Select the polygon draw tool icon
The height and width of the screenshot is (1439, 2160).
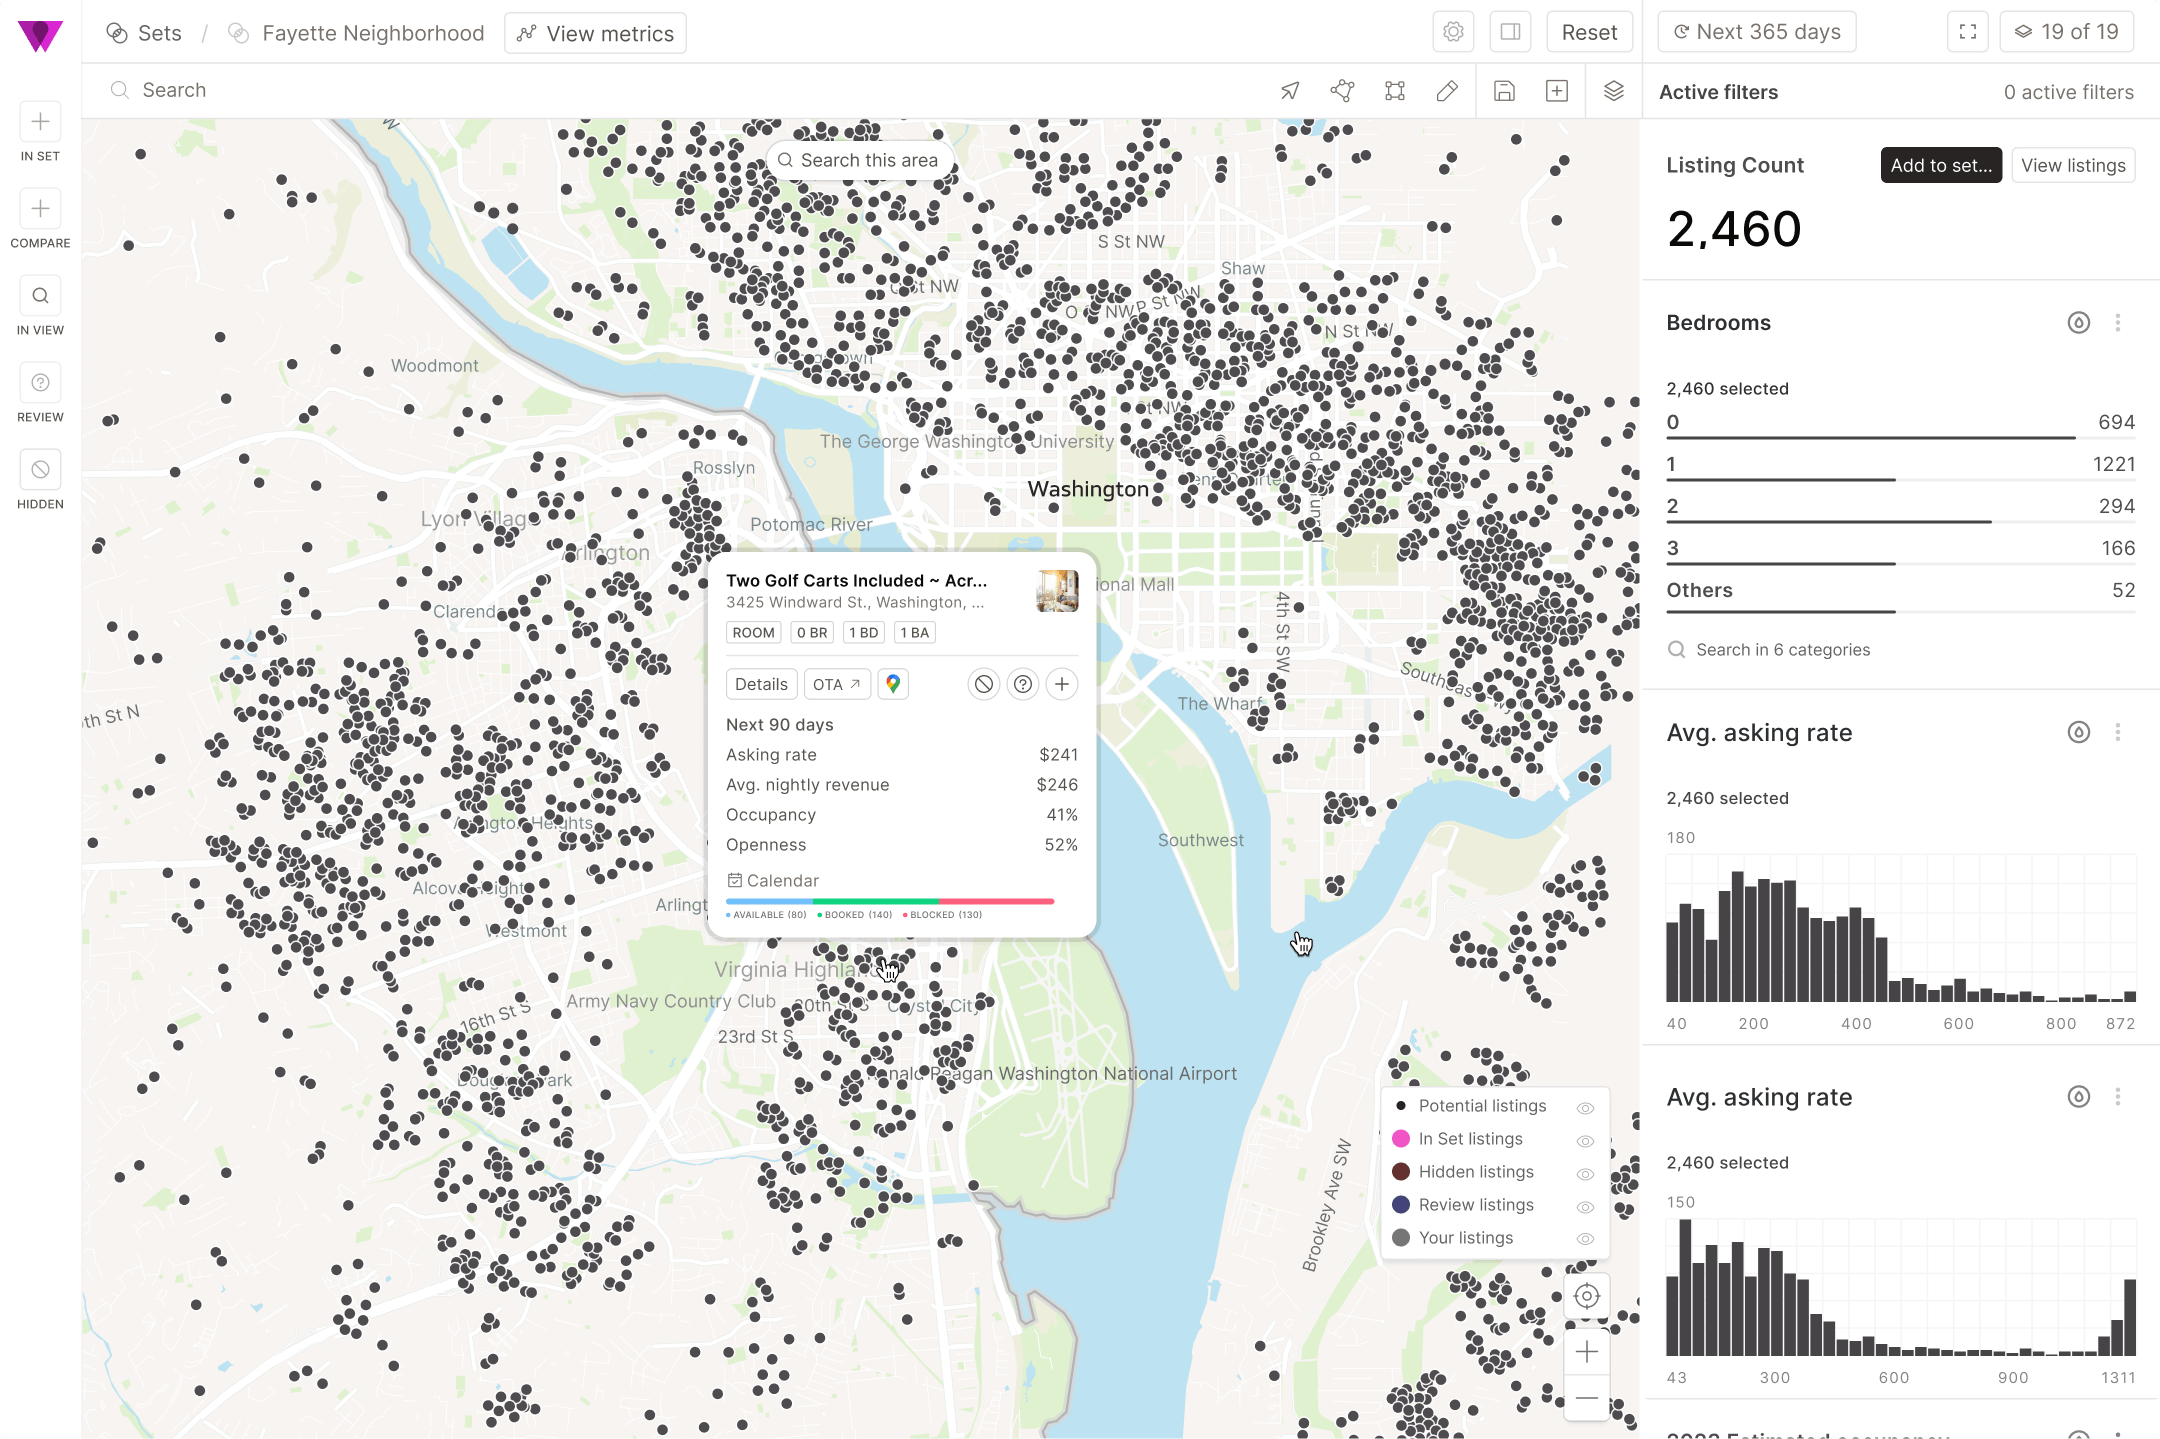pyautogui.click(x=1342, y=91)
